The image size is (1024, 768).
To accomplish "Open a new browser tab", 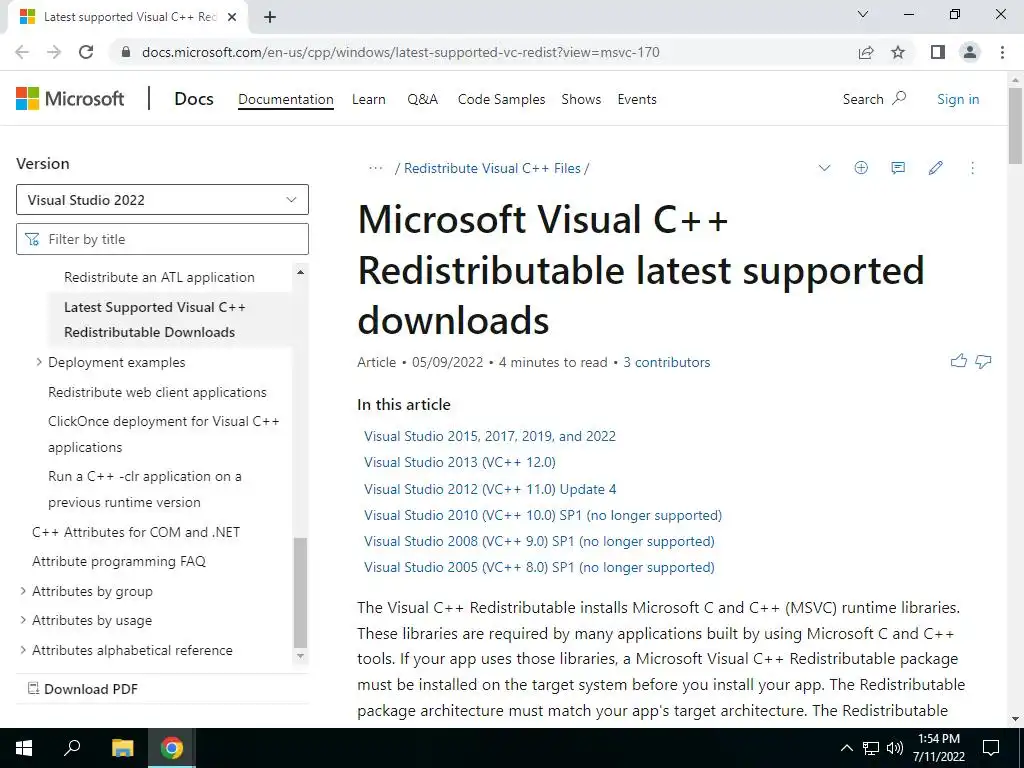I will [x=270, y=17].
